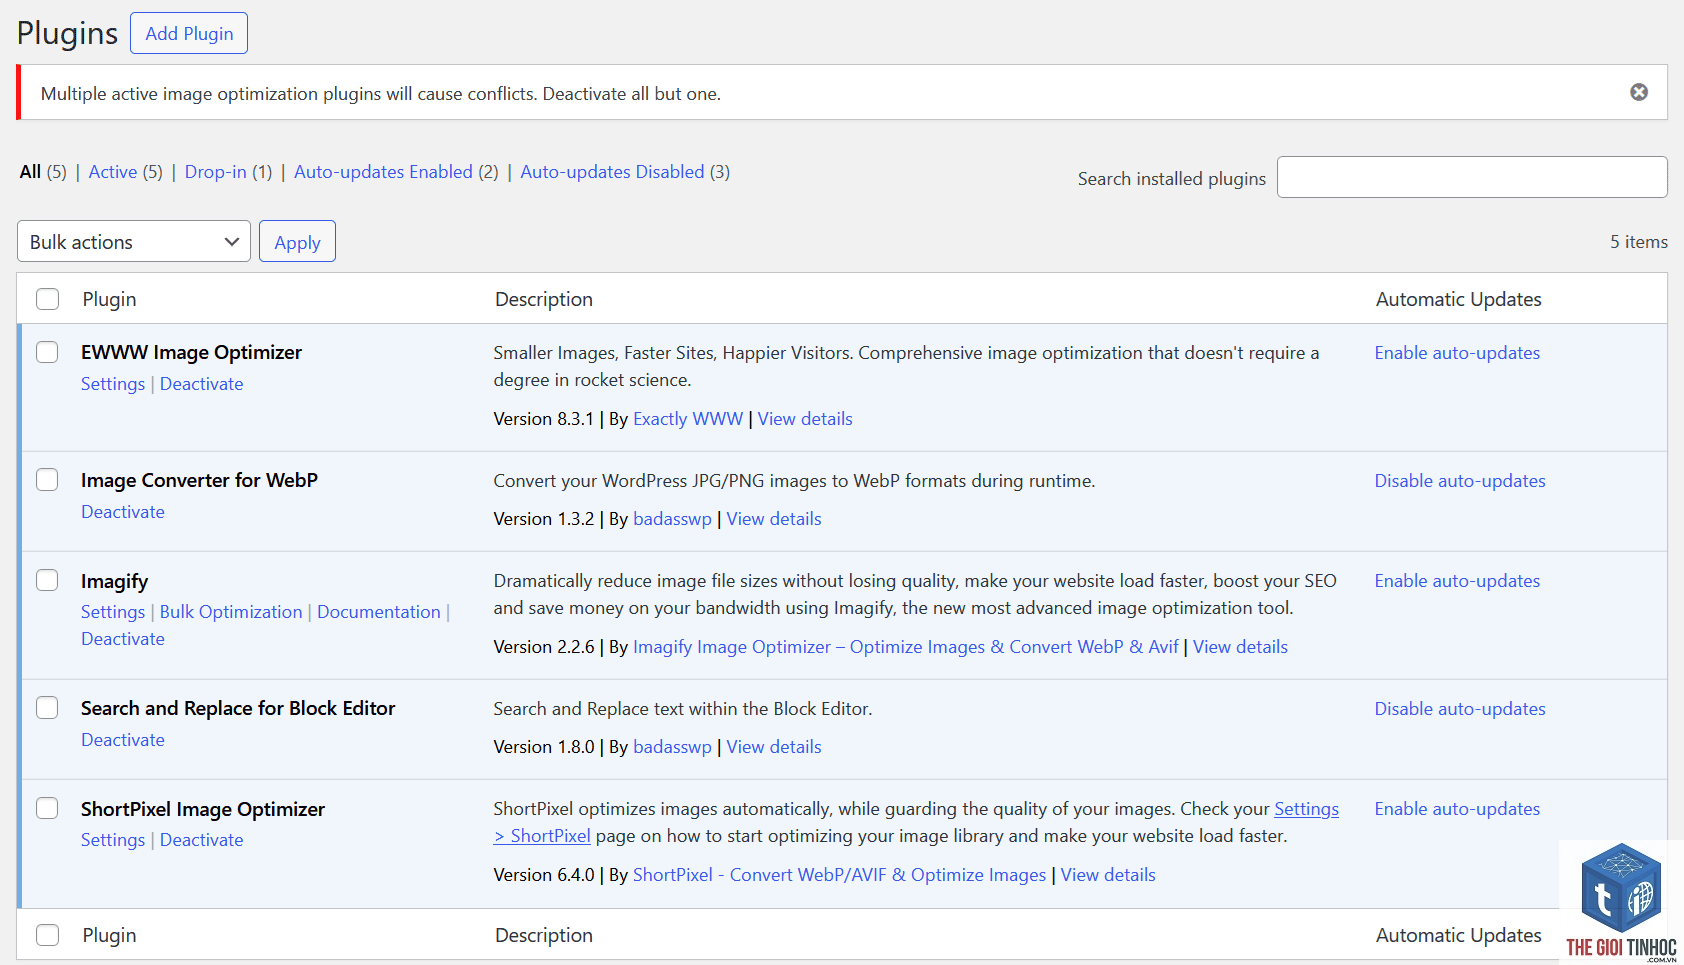Click 'Version 2.2.6' text
This screenshot has width=1684, height=965.
[x=543, y=647]
